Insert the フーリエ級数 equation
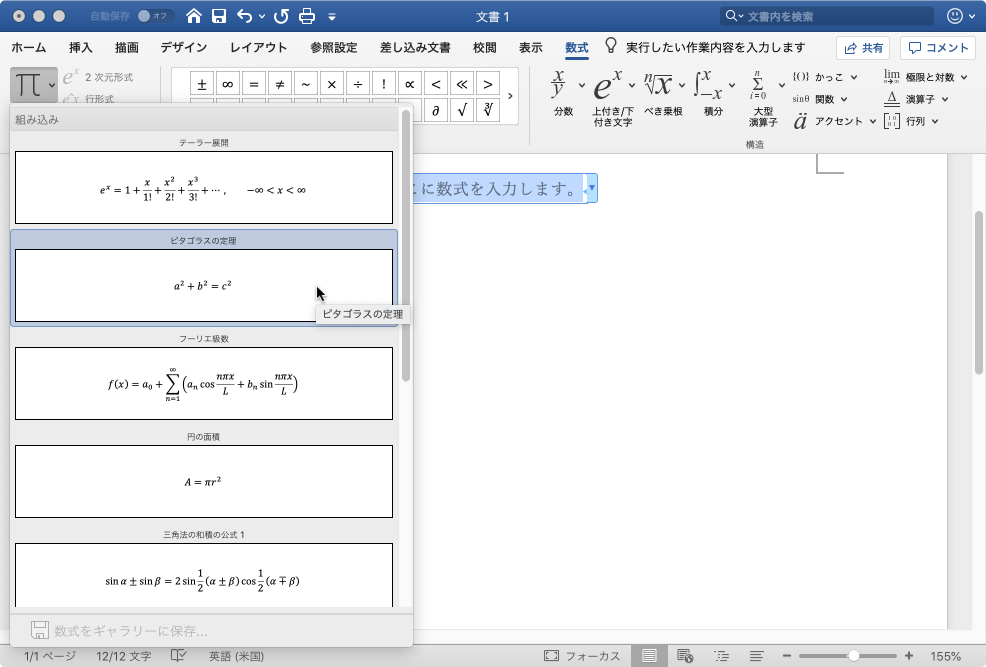This screenshot has width=986, height=667. 204,383
